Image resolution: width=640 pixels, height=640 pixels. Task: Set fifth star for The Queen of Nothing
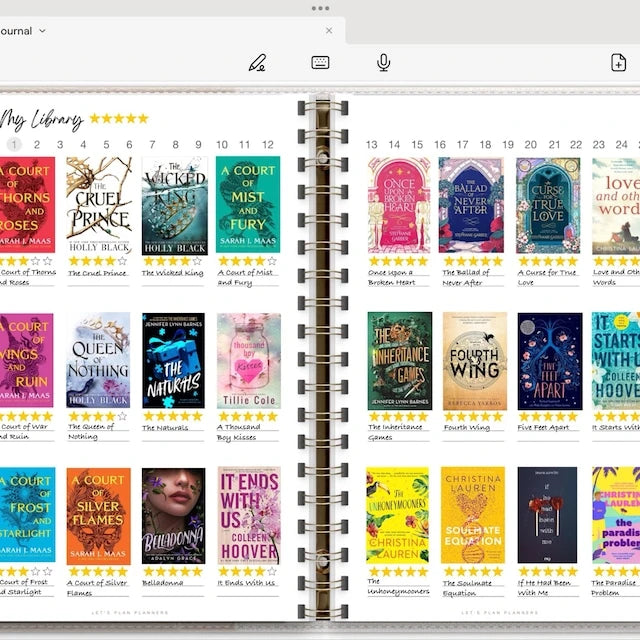pos(122,416)
